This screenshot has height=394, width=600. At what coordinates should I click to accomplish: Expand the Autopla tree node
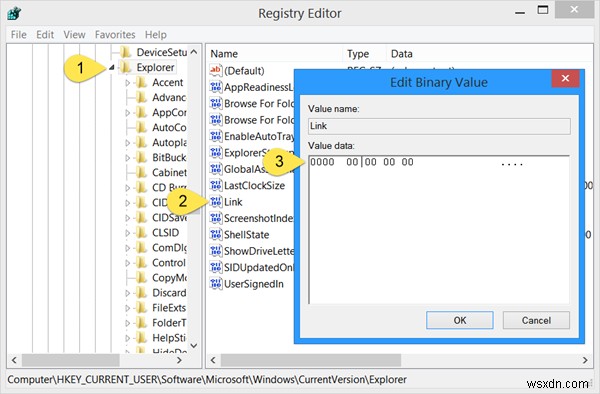128,143
